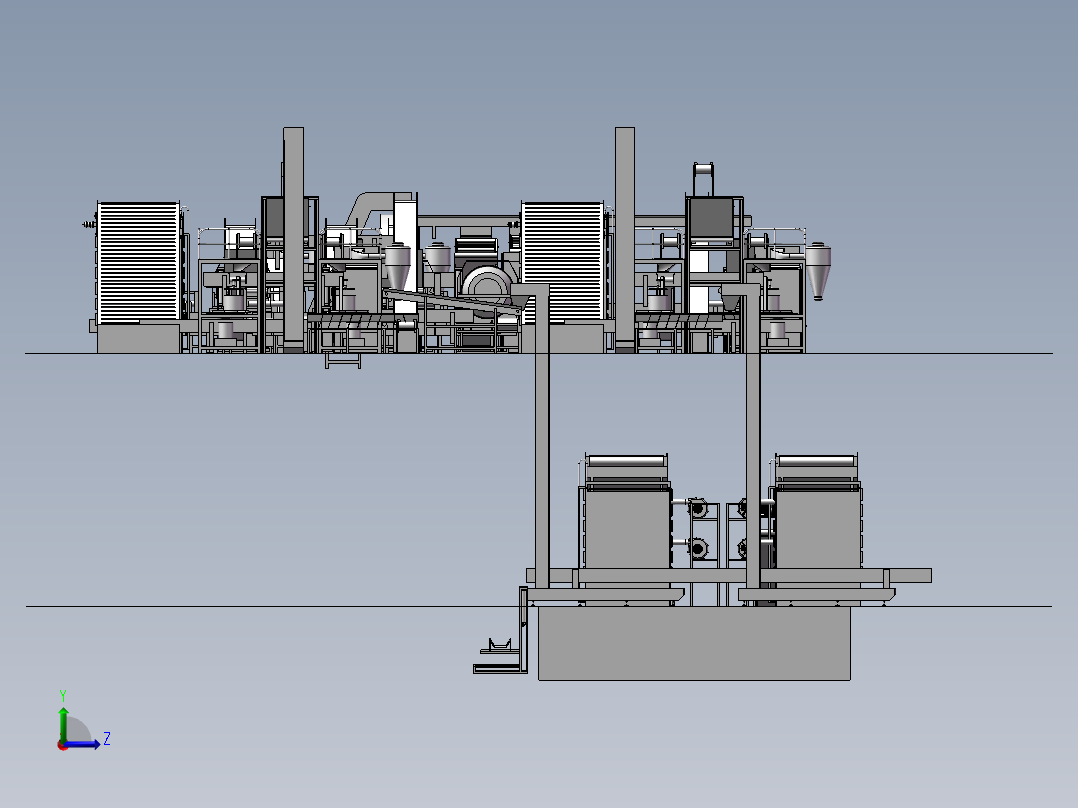The width and height of the screenshot is (1078, 808).
Task: Select the L-shaped bracket left of base block
Action: pyautogui.click(x=502, y=630)
